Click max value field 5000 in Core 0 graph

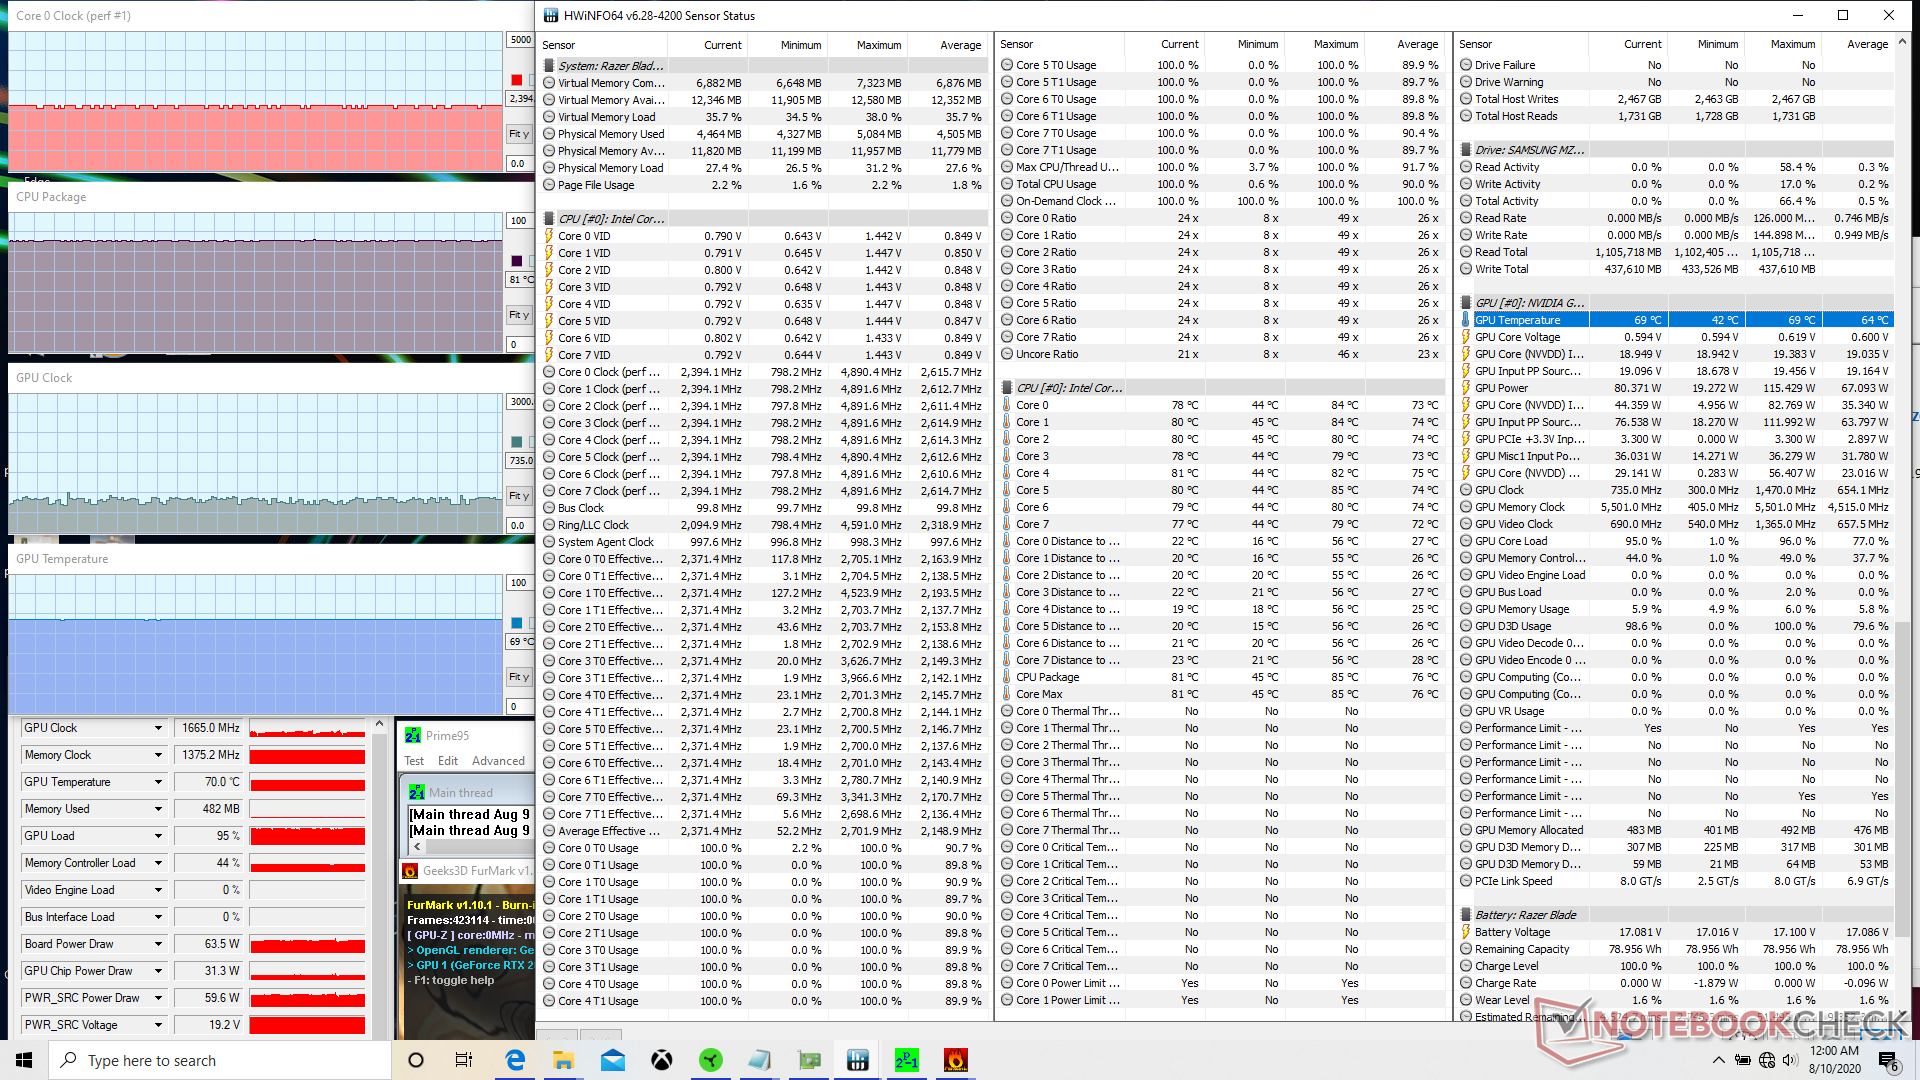[x=520, y=40]
